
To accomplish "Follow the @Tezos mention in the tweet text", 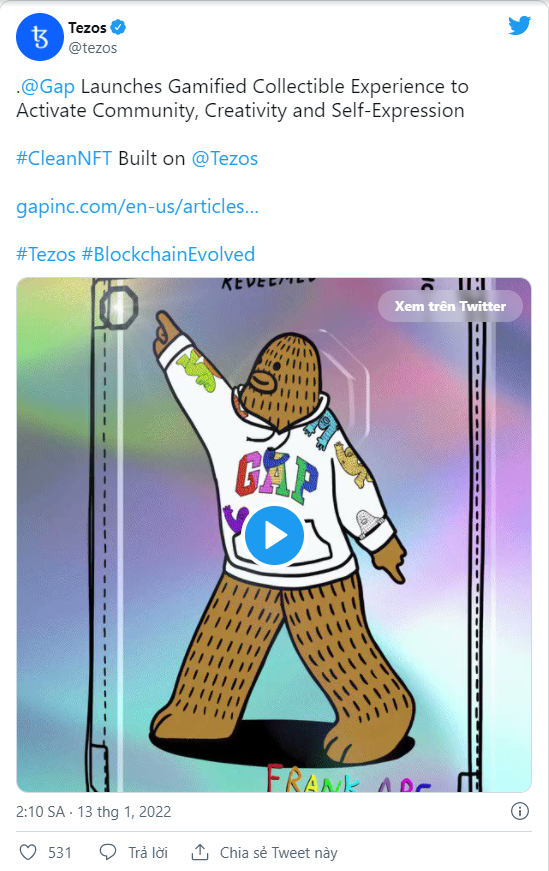I will click(x=224, y=158).
